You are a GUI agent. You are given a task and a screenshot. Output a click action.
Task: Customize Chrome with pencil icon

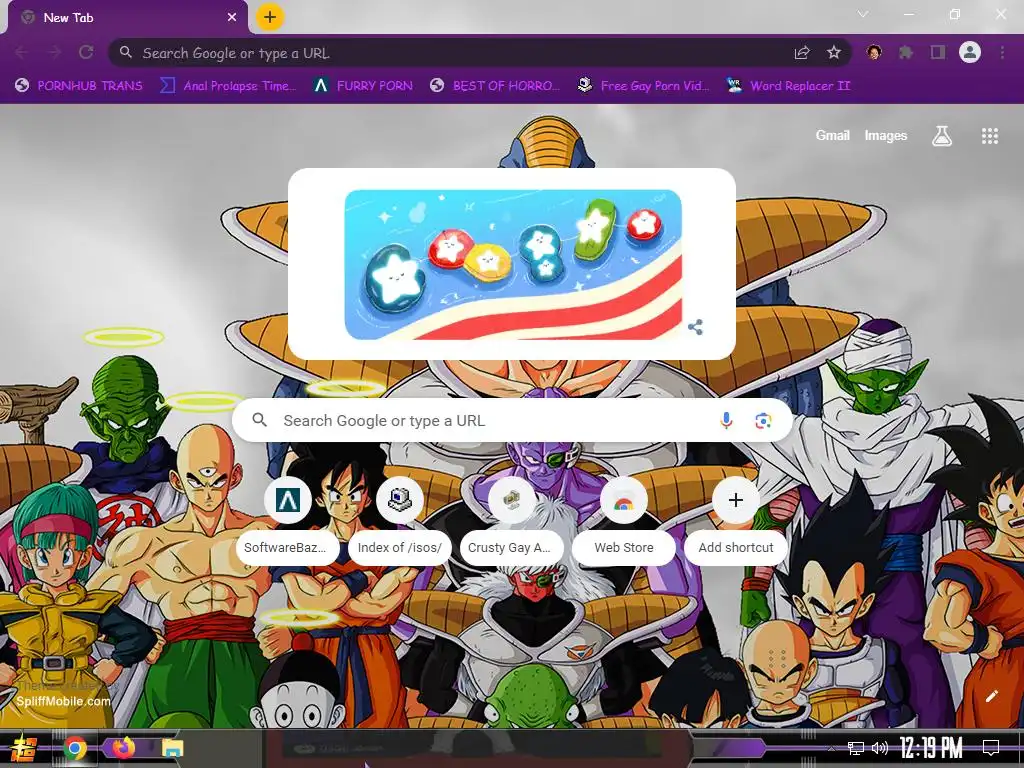pos(991,696)
